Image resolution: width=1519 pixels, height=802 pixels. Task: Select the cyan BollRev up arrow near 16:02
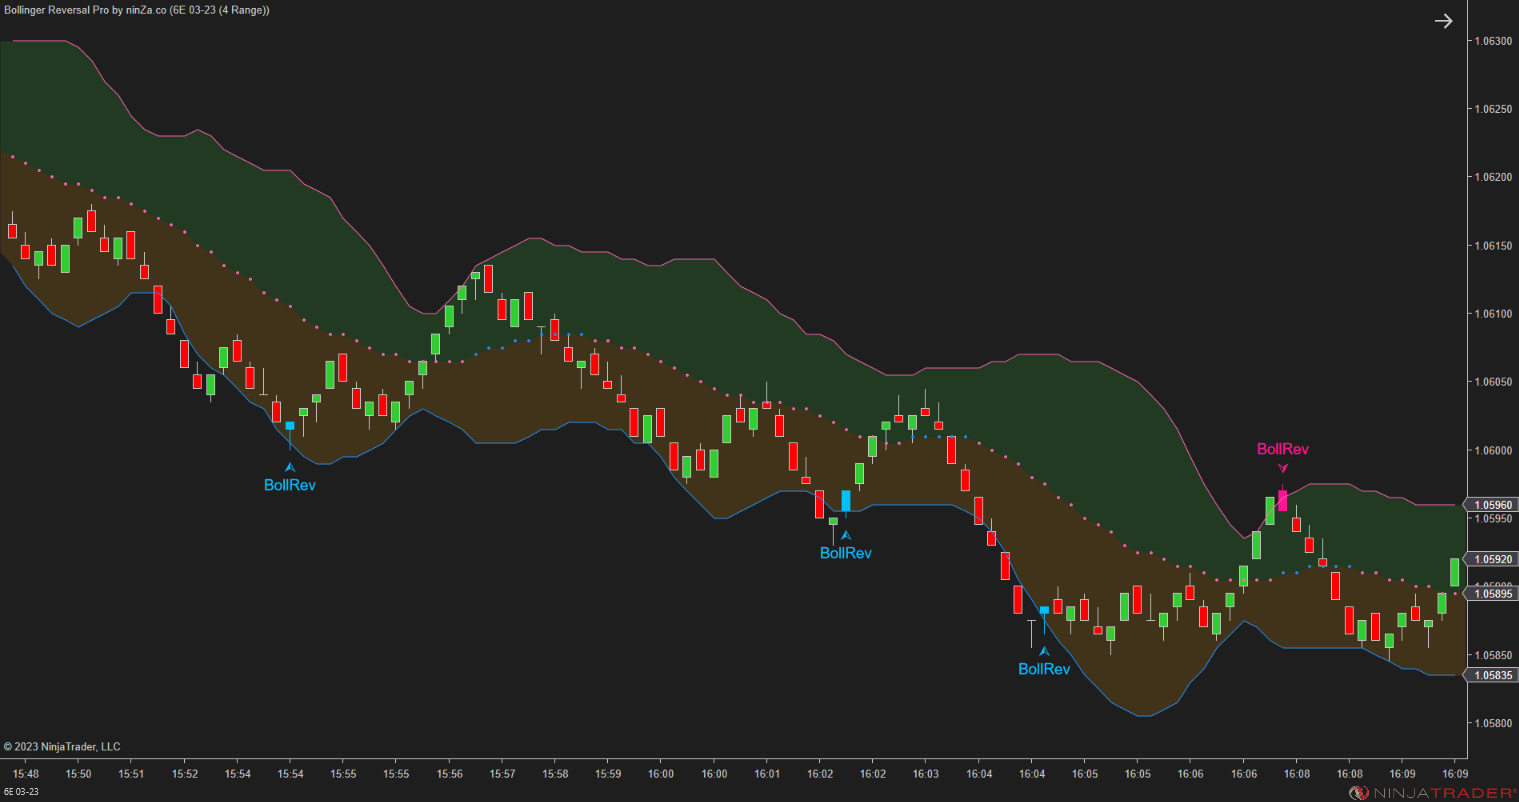846,535
